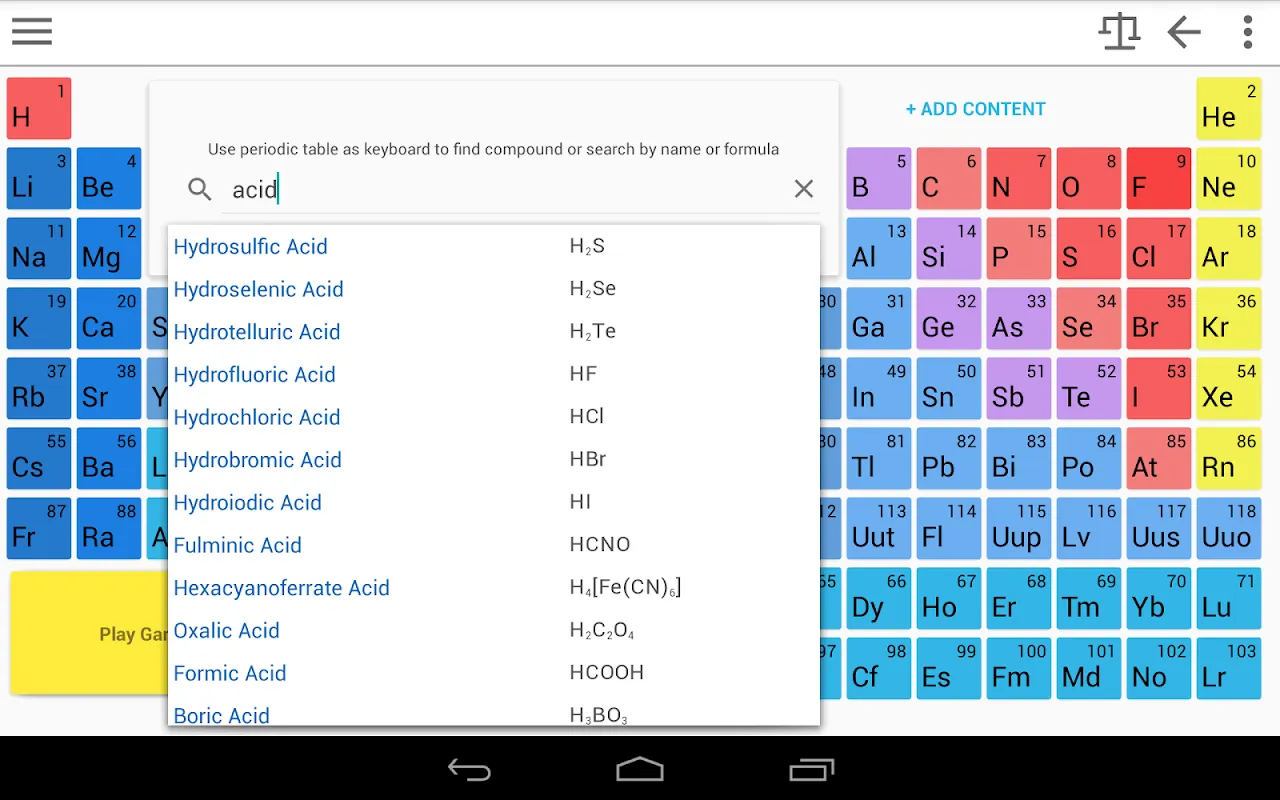This screenshot has height=800, width=1280.
Task: Tap the red Hydrogen element tile
Action: (39, 109)
